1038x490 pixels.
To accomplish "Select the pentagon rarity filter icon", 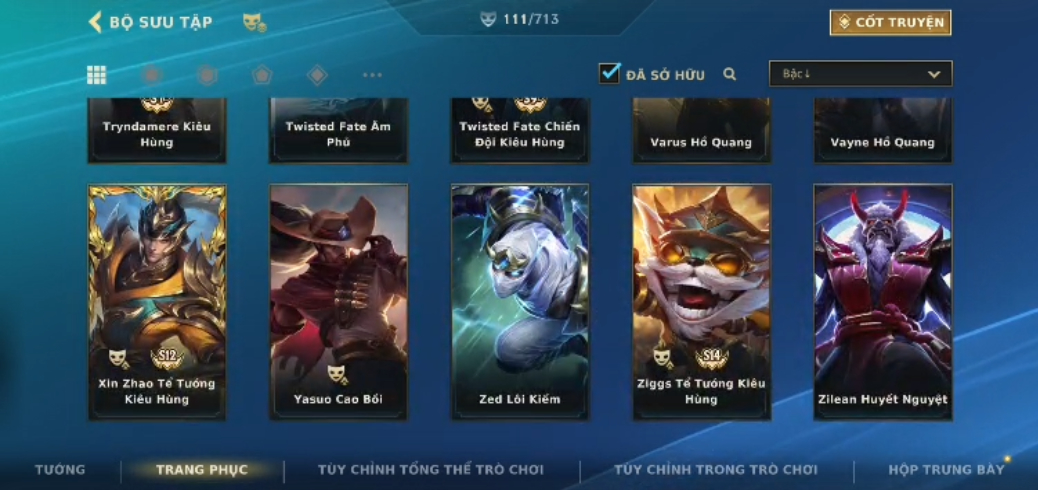I will coord(262,75).
